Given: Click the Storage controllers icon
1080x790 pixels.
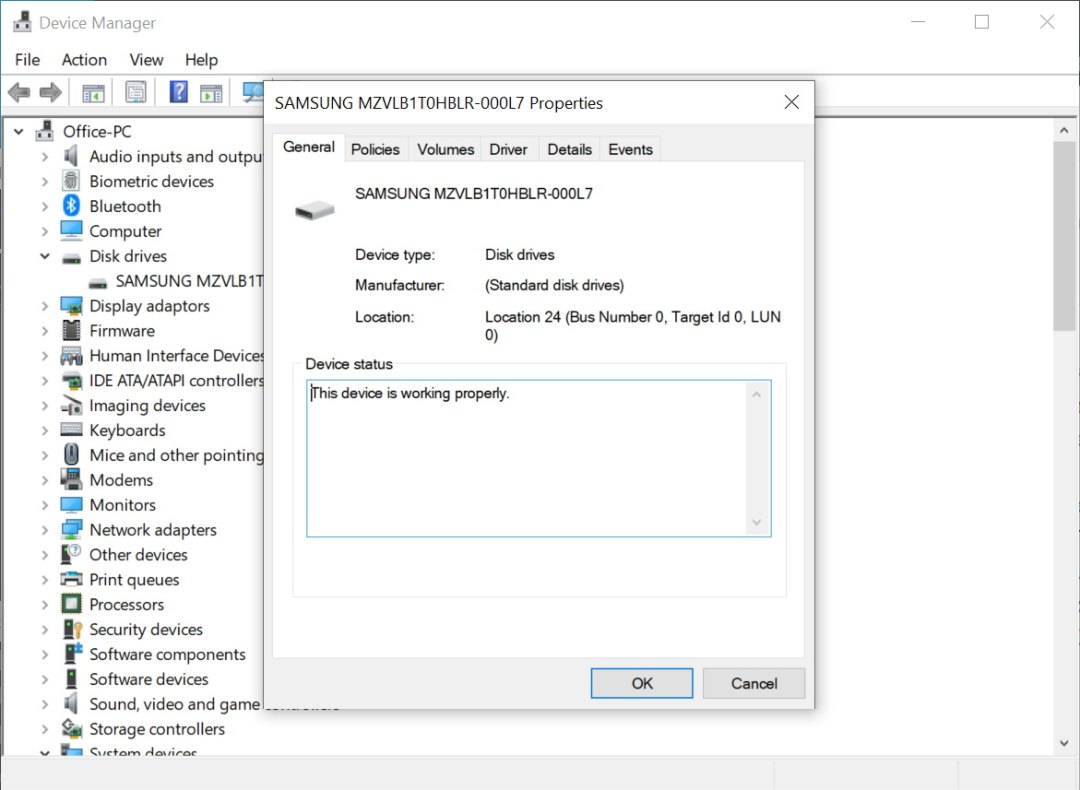Looking at the screenshot, I should (x=72, y=729).
